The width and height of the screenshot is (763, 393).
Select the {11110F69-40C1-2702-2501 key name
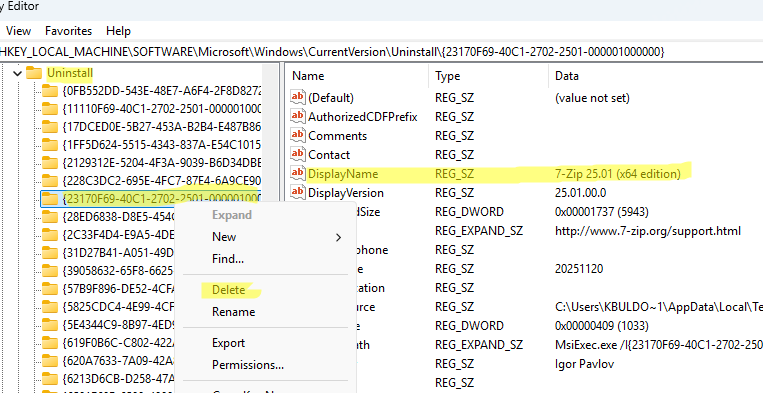pyautogui.click(x=162, y=109)
